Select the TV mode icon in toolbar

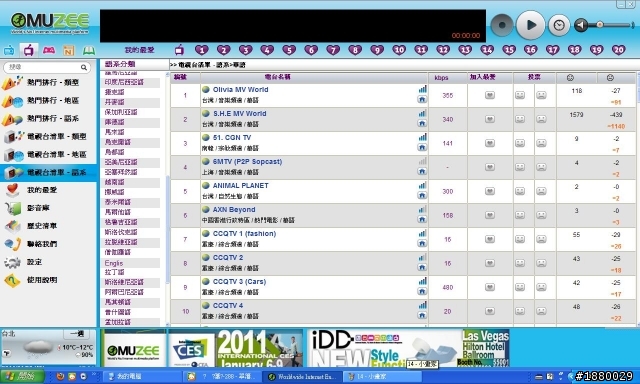pyautogui.click(x=9, y=51)
